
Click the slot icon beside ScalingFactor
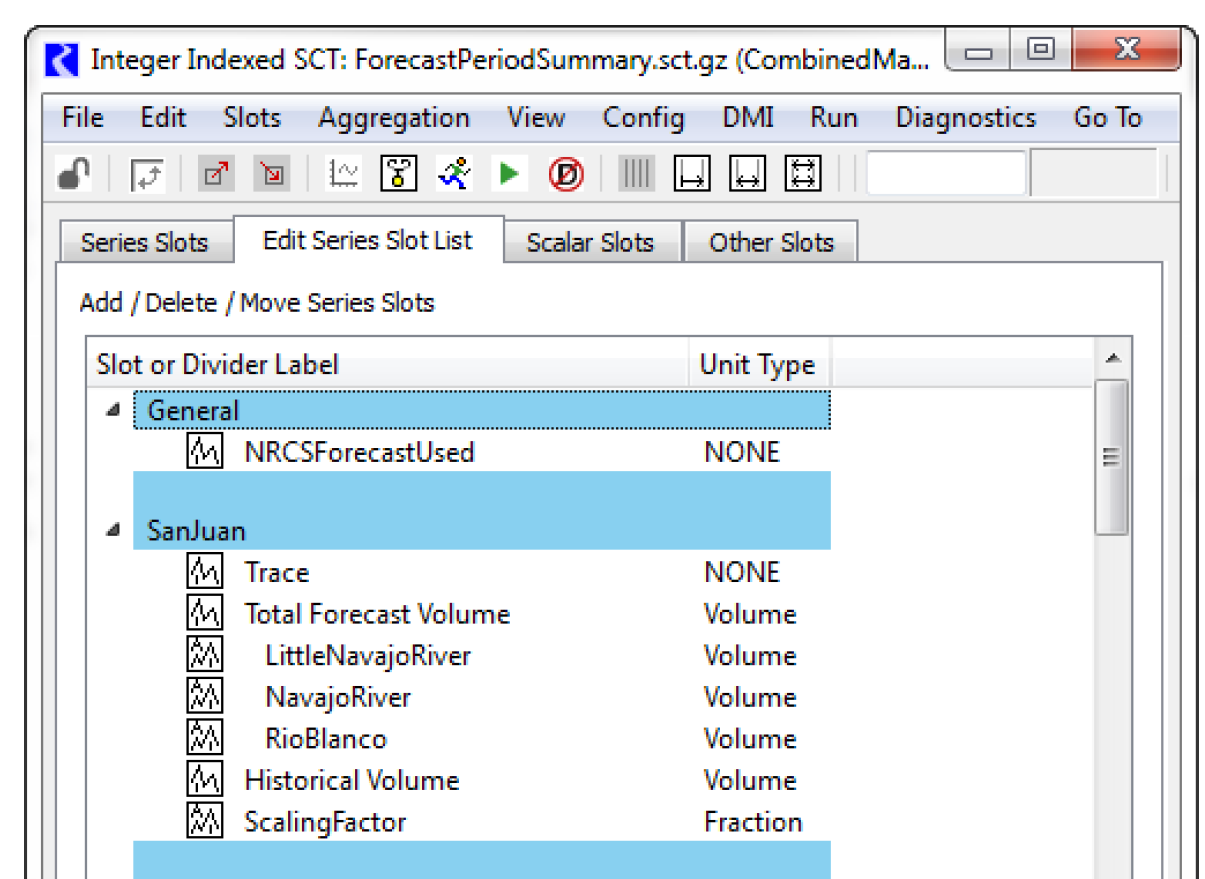pos(204,822)
